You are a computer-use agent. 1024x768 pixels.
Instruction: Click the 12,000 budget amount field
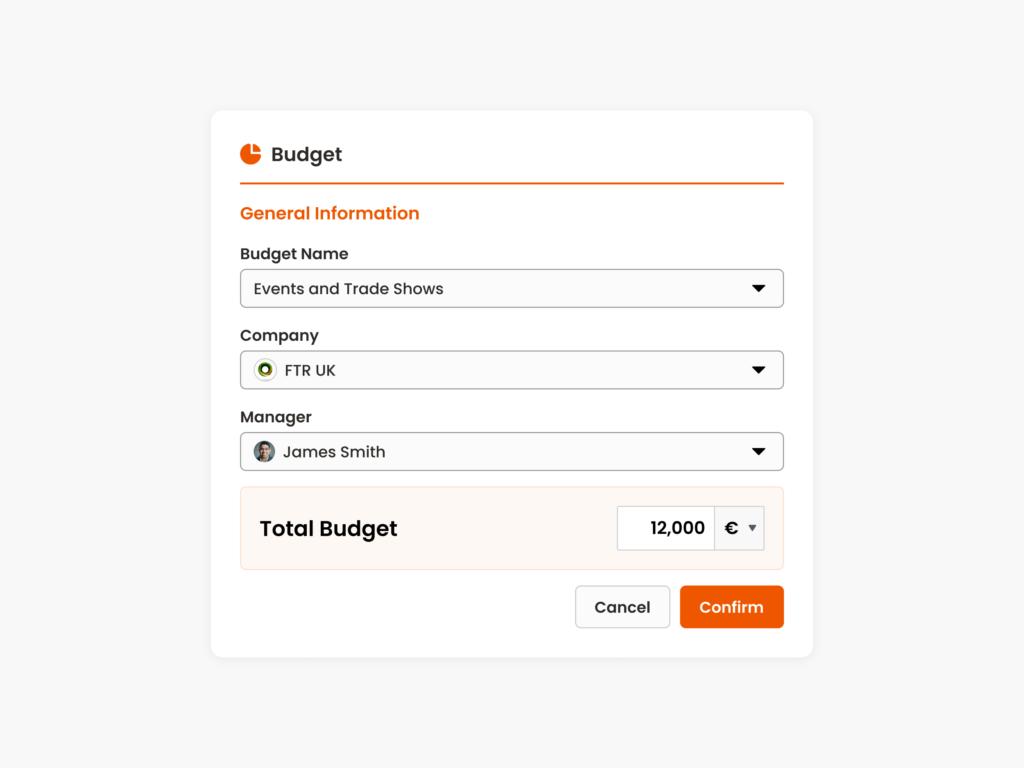tap(666, 528)
